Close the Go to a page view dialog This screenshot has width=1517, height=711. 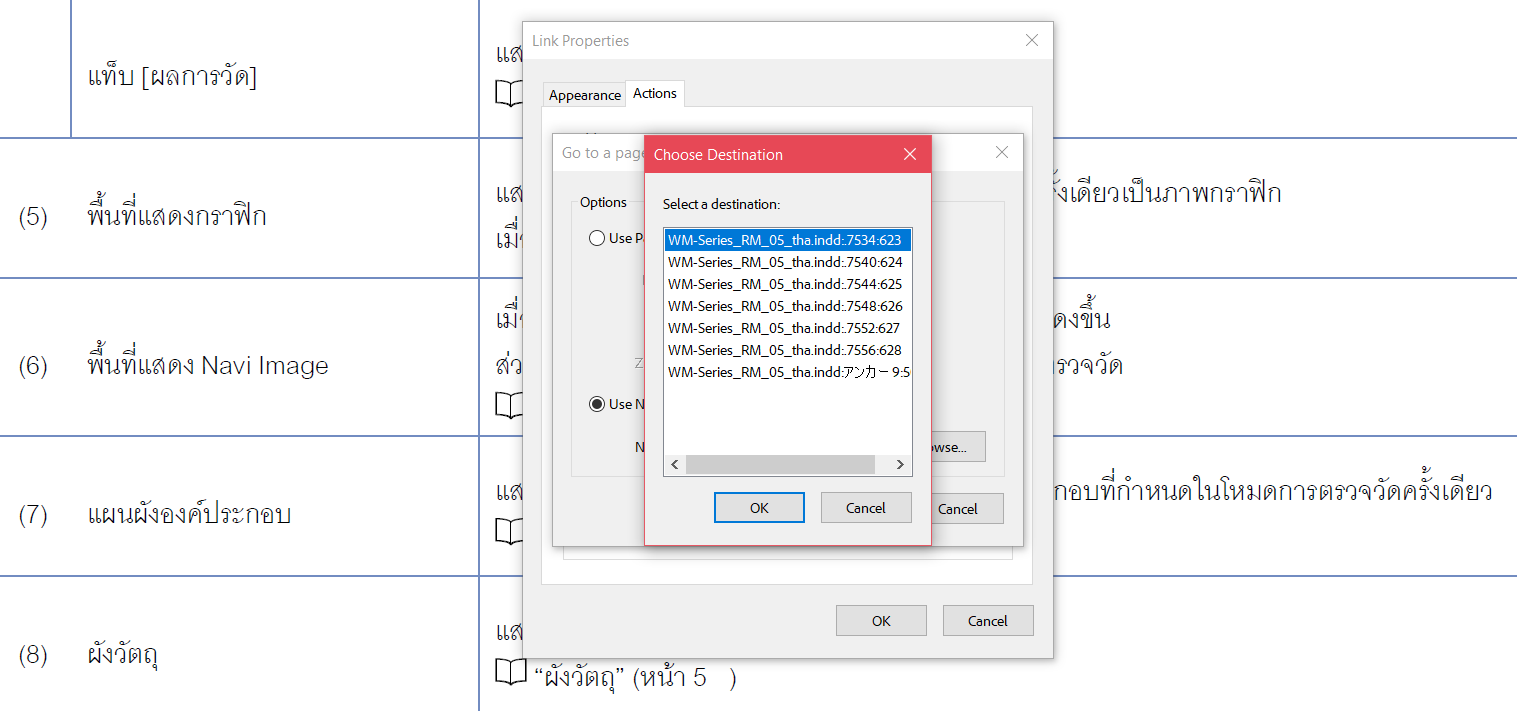pos(1001,152)
